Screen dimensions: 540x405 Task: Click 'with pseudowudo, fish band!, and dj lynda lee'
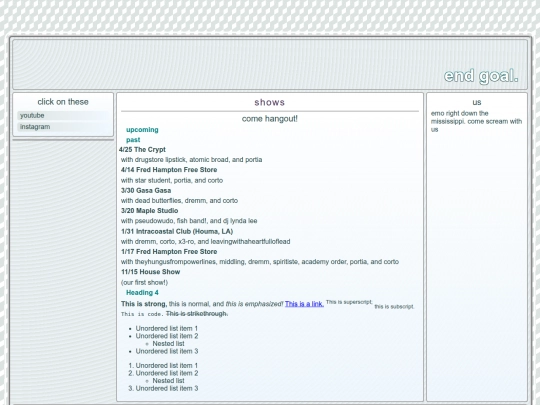[x=189, y=221]
